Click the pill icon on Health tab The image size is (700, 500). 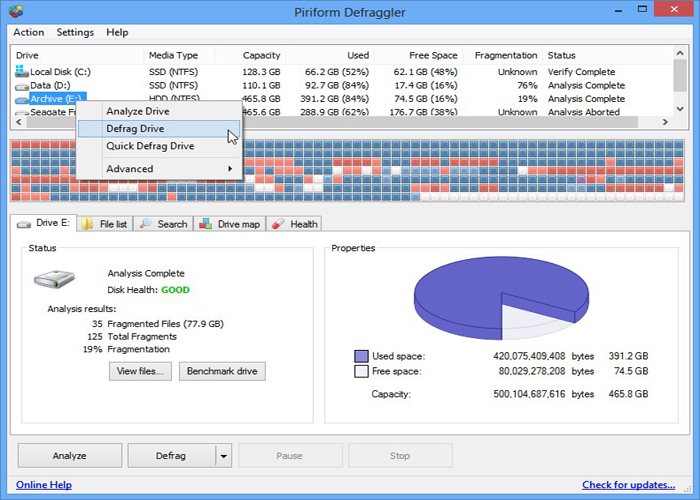click(x=278, y=224)
